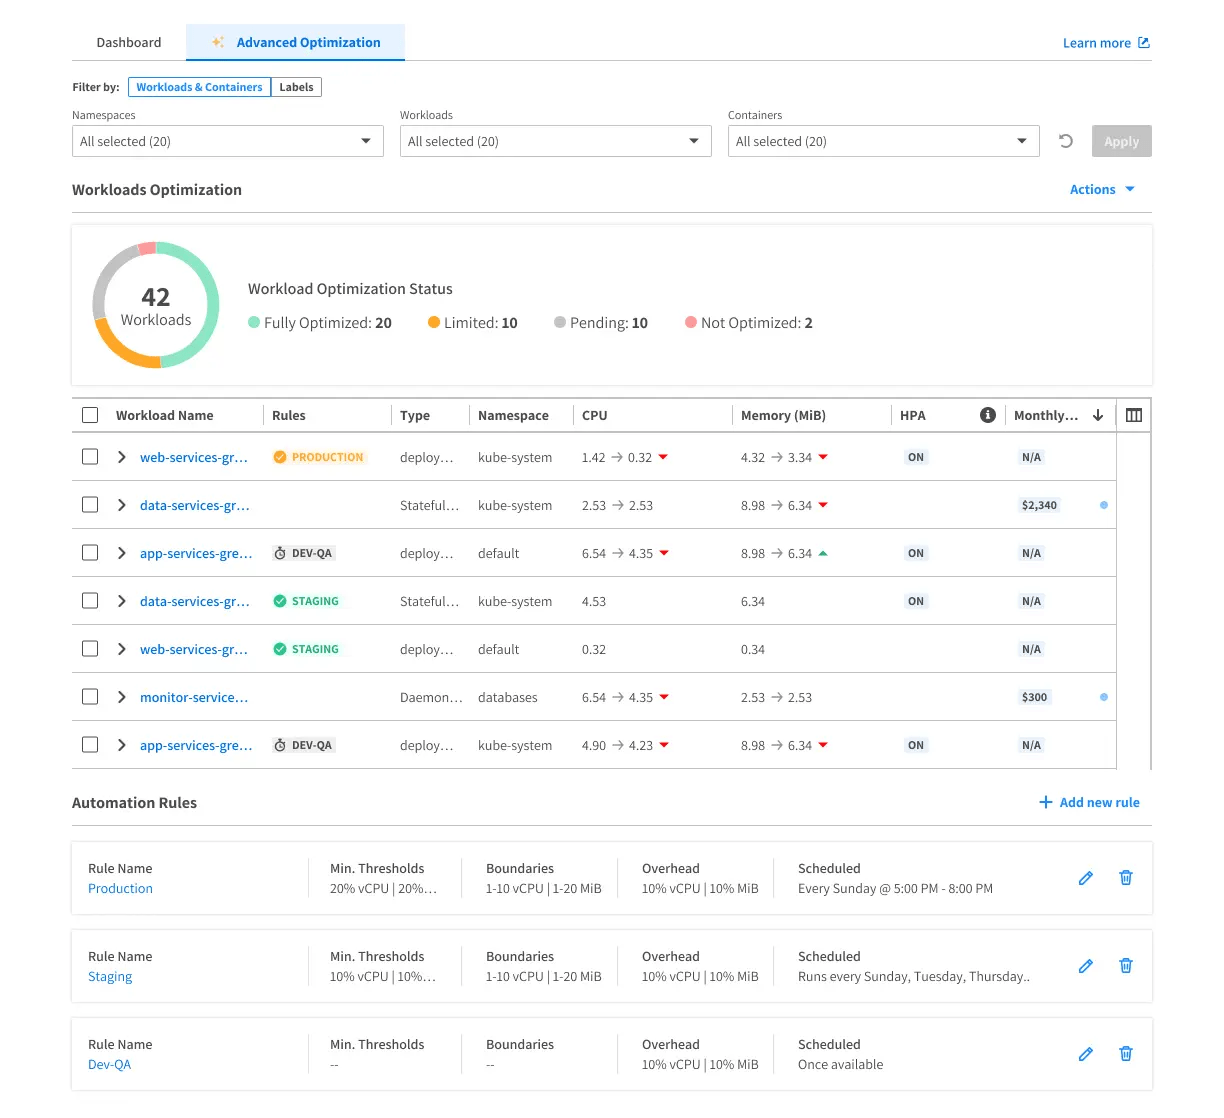Click the reset filters refresh icon

click(x=1066, y=141)
